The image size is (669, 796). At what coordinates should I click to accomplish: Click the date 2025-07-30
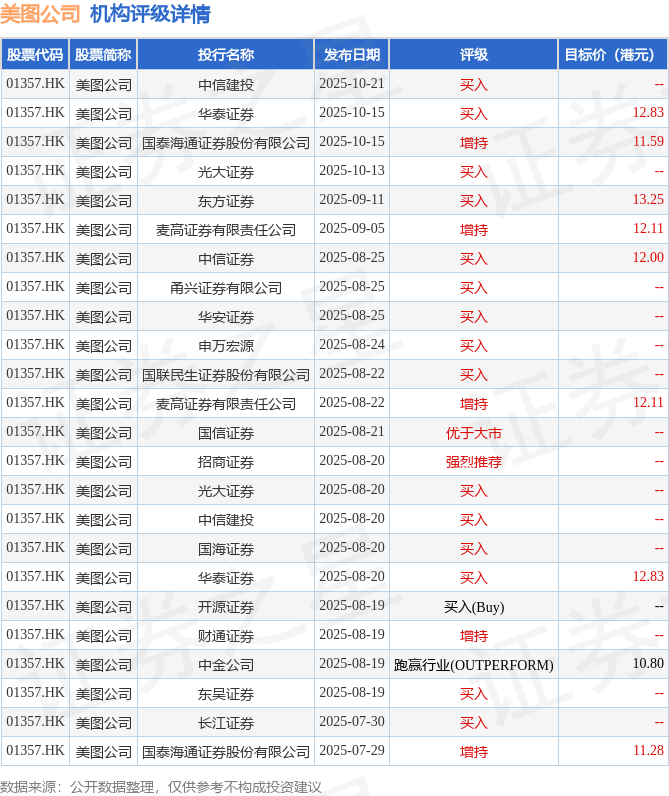[352, 720]
